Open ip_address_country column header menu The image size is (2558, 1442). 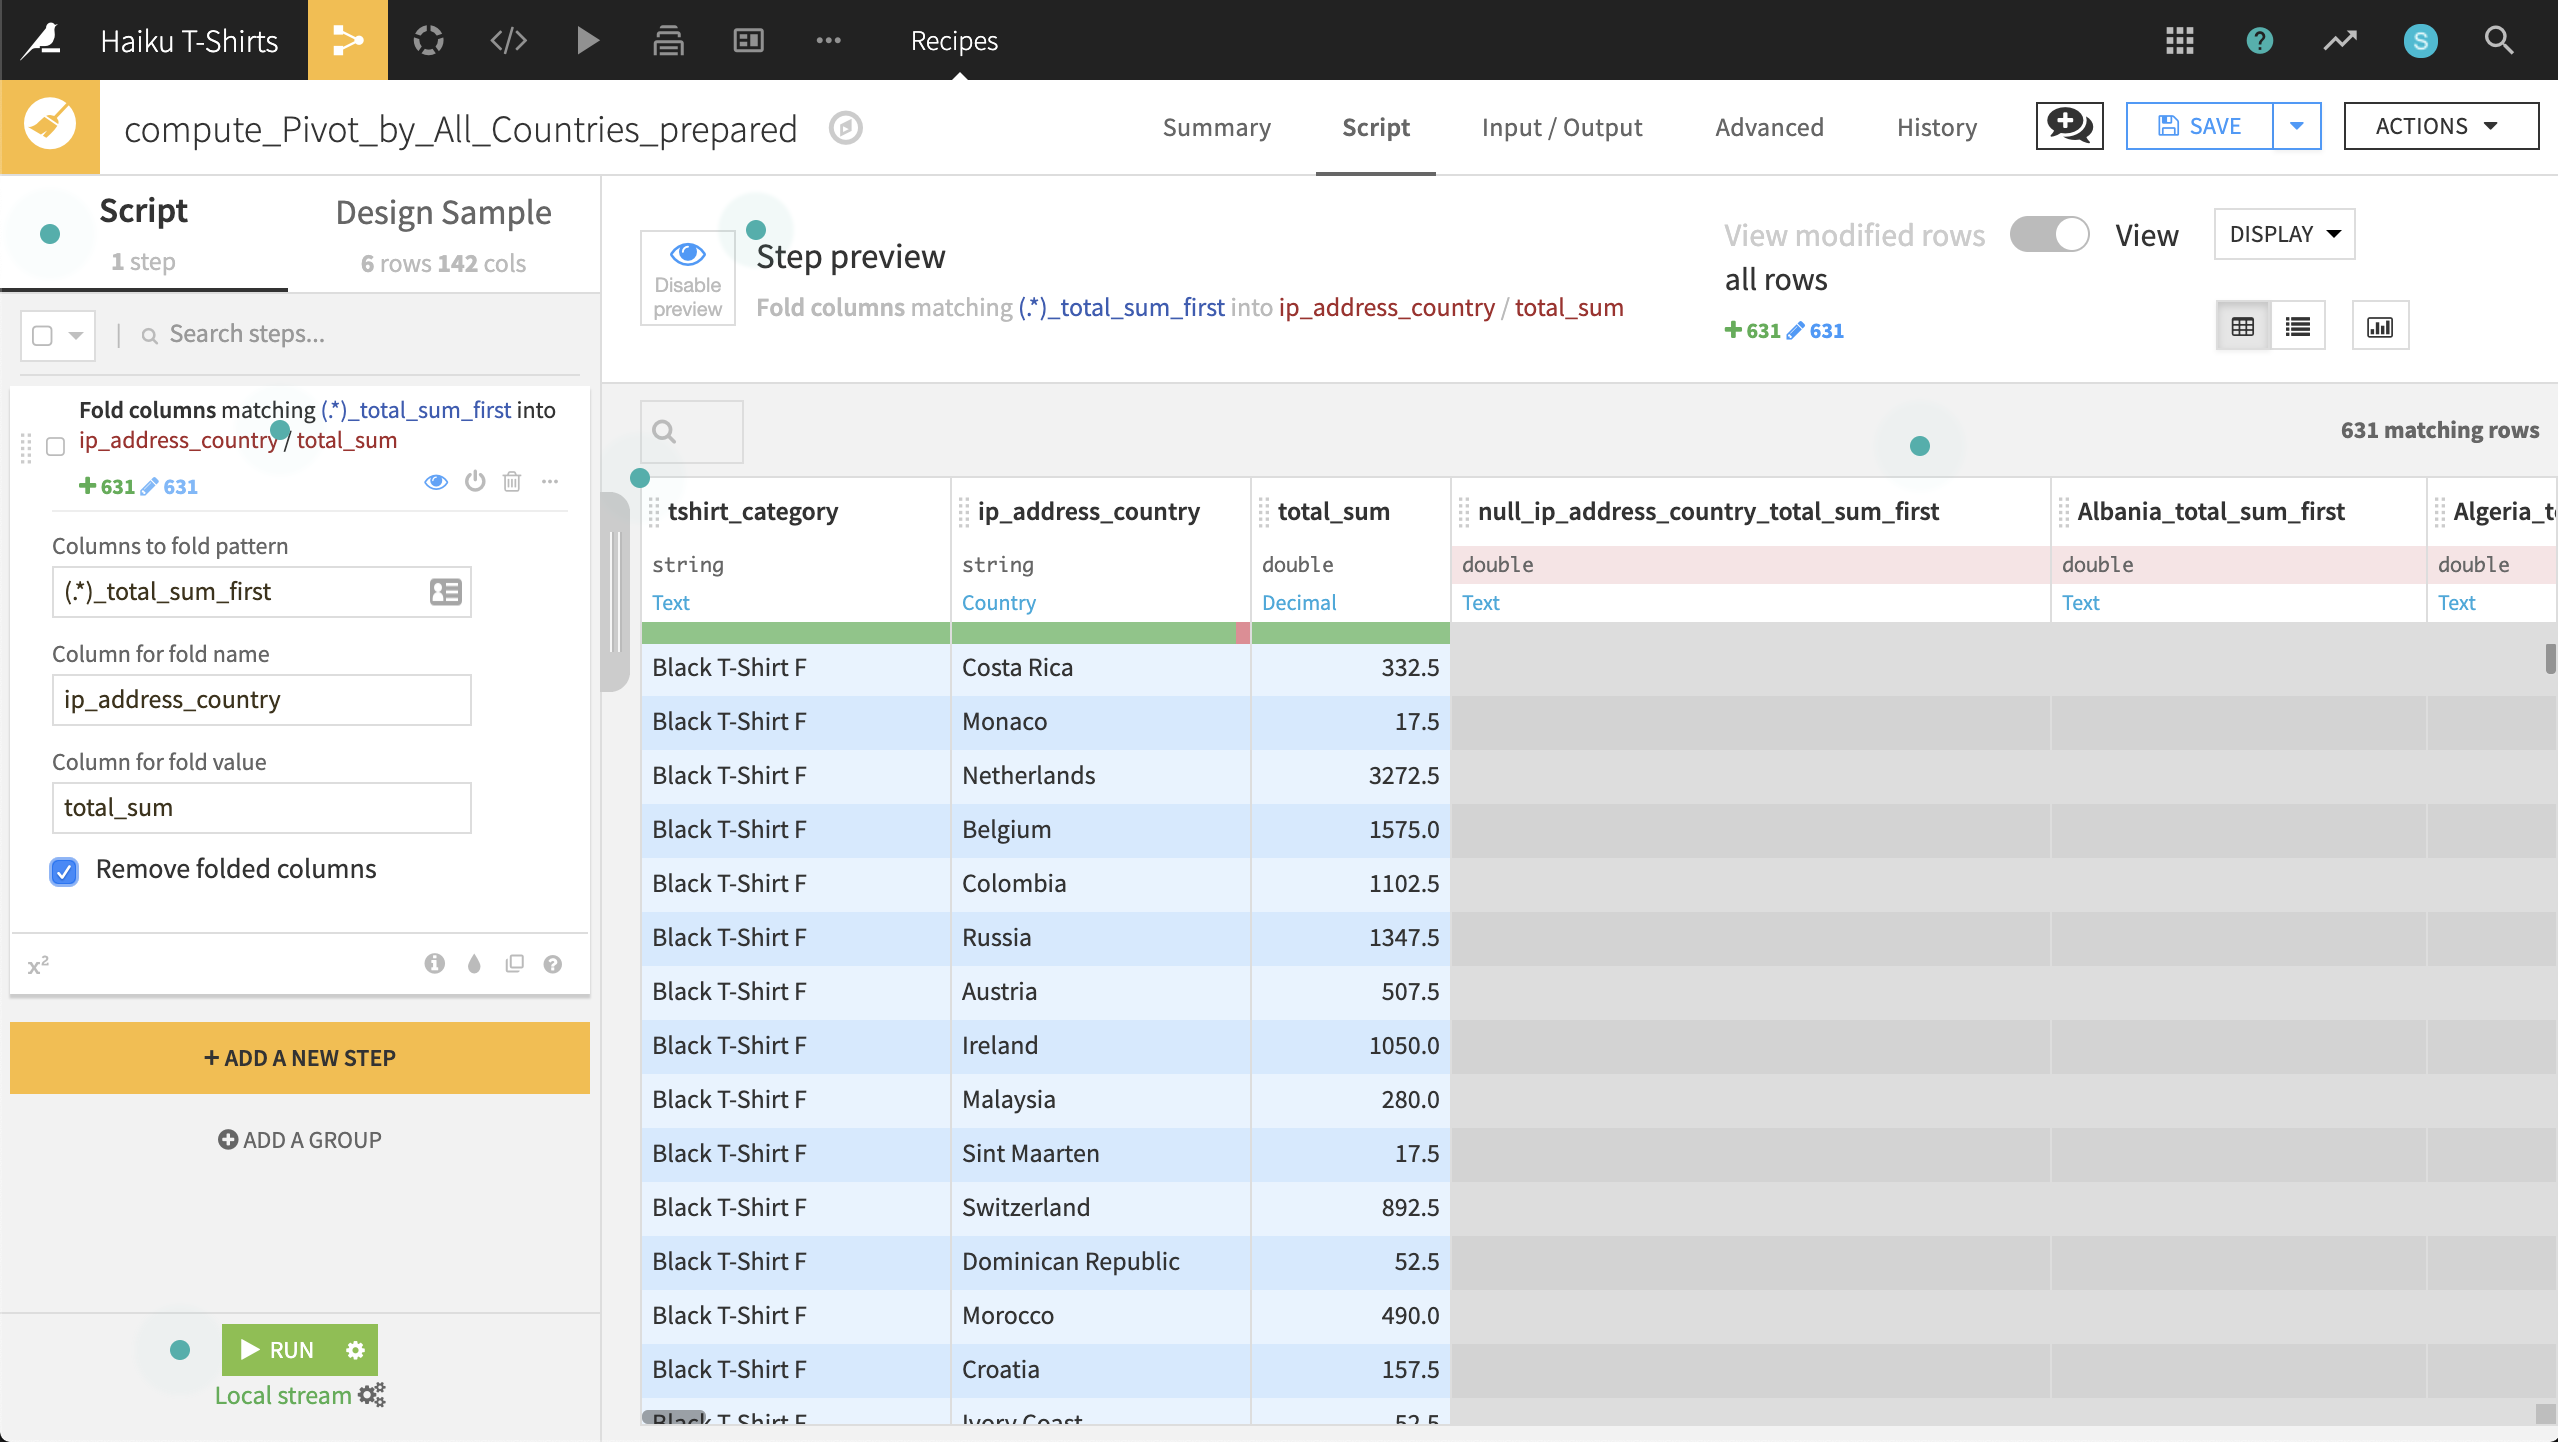tap(1088, 511)
